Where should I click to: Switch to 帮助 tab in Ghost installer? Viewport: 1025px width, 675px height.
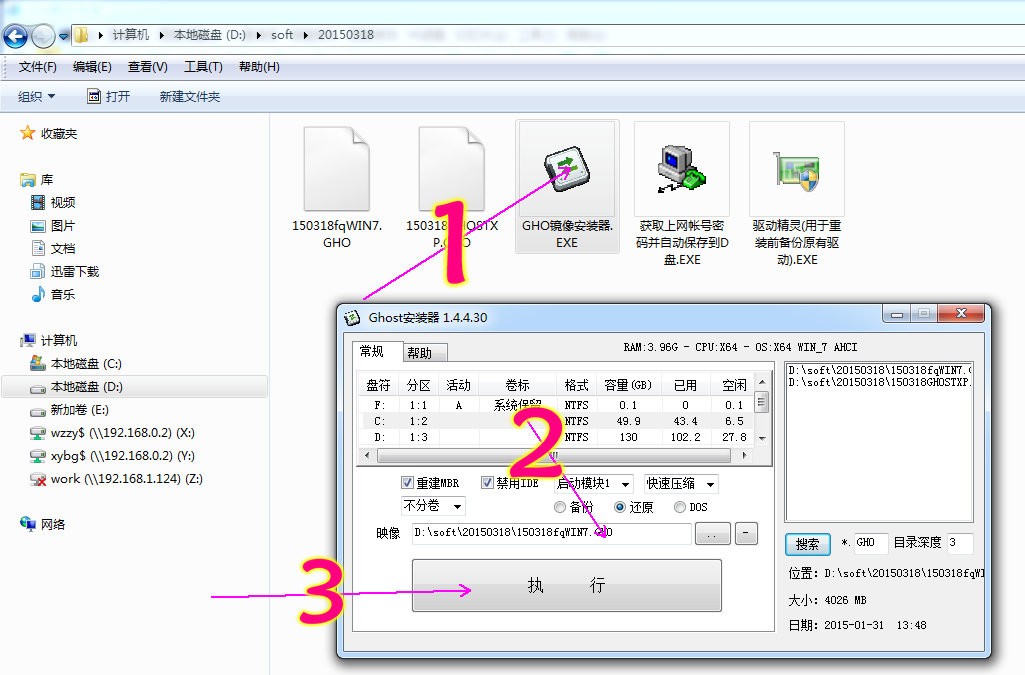point(424,353)
